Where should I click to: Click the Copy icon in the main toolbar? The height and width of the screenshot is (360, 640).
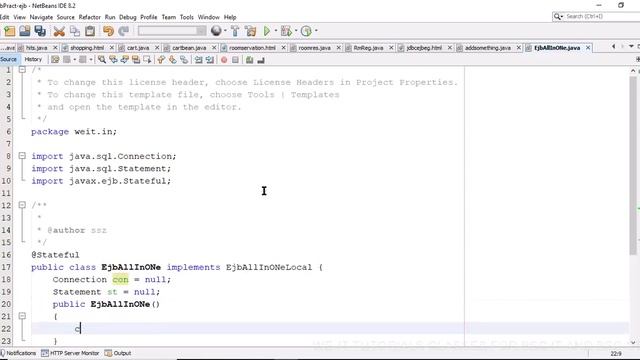[75, 31]
